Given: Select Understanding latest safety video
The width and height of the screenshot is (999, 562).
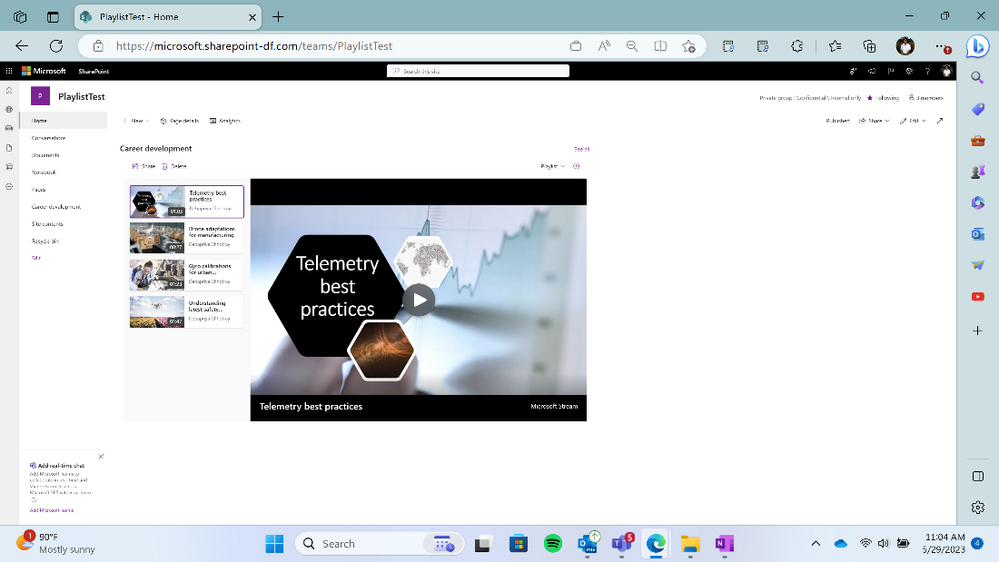Looking at the screenshot, I should [x=187, y=312].
